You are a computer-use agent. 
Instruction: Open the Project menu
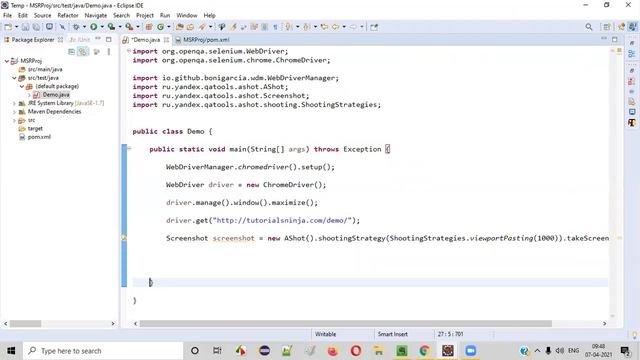click(x=144, y=15)
